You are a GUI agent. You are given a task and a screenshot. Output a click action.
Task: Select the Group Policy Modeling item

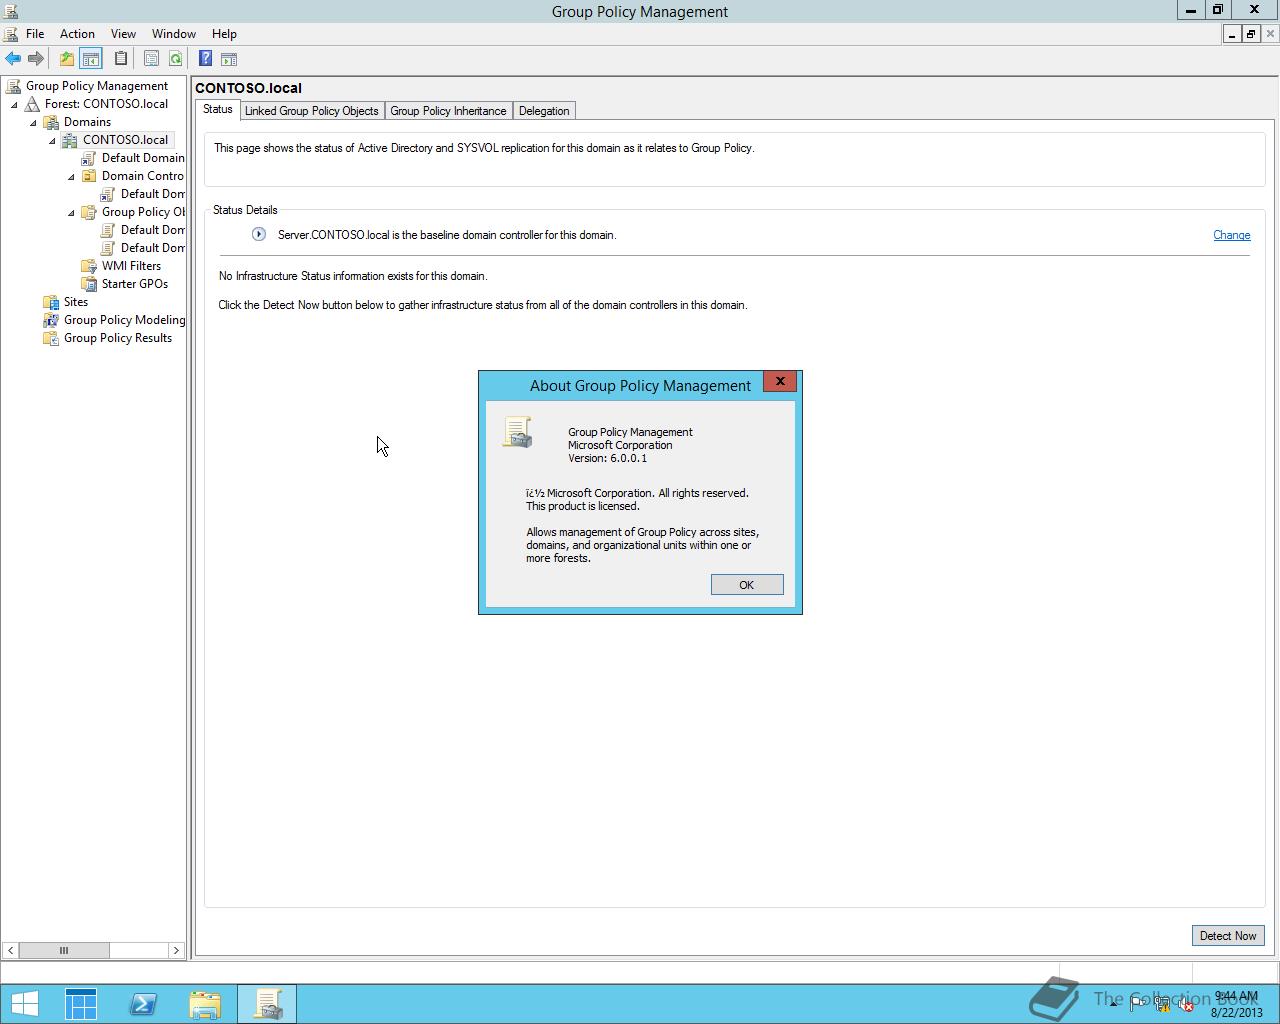click(x=124, y=320)
